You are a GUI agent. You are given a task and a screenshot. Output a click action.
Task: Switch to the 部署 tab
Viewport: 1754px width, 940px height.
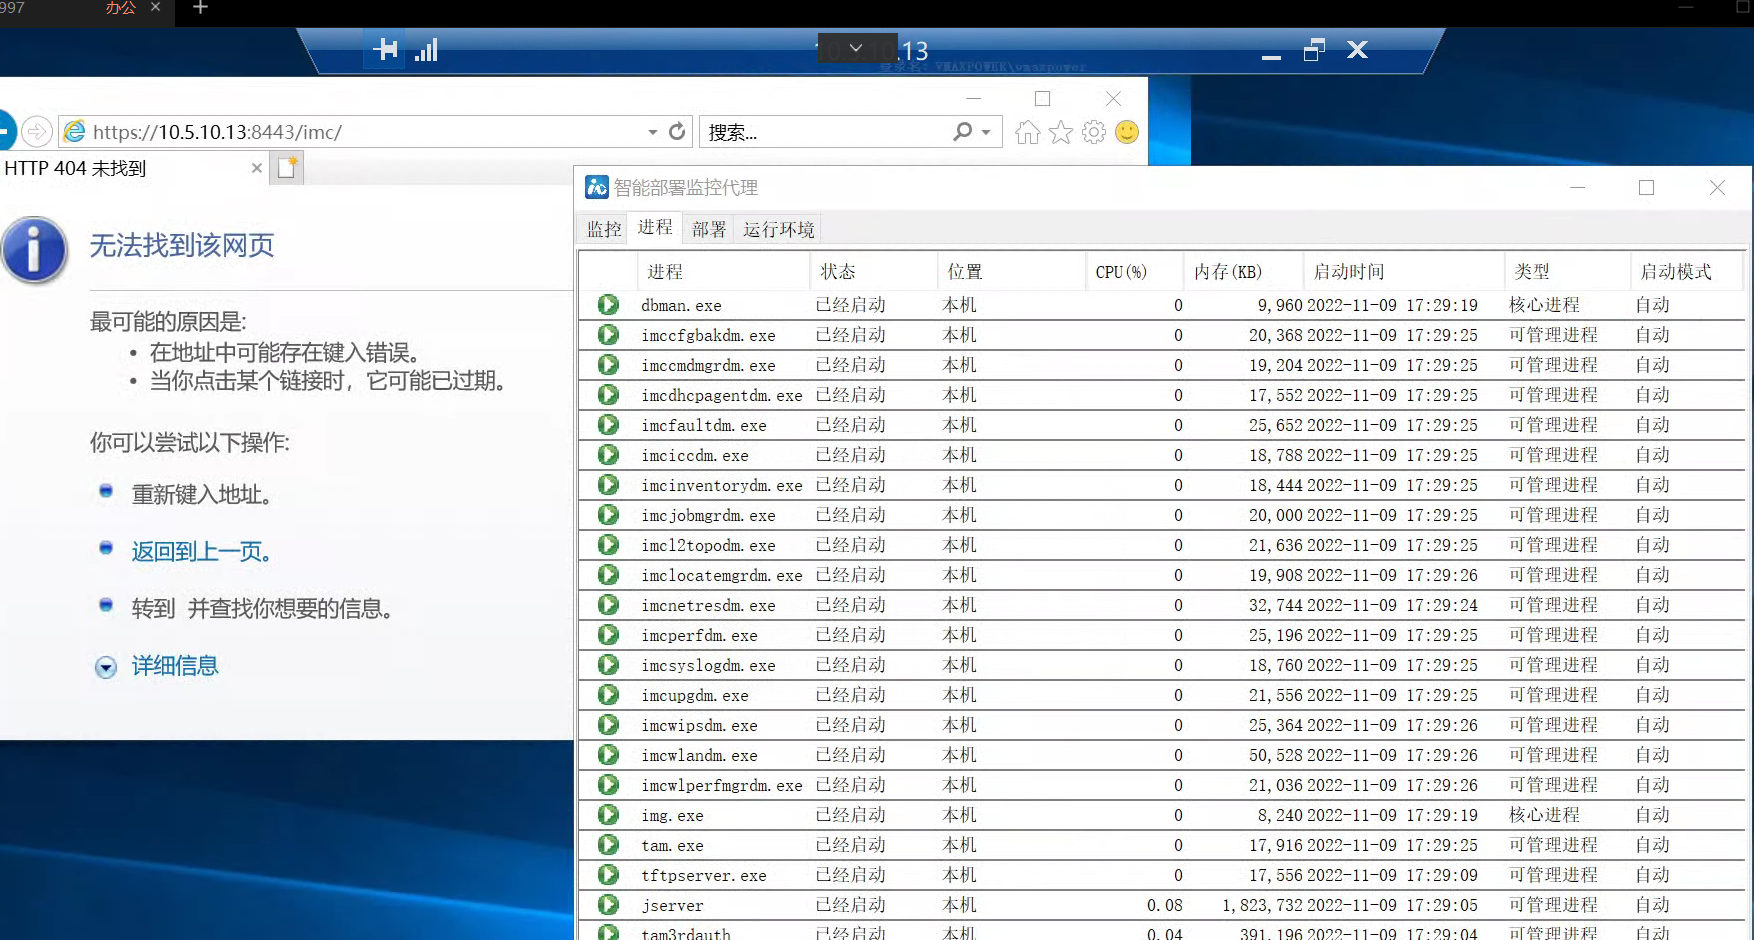pos(709,229)
